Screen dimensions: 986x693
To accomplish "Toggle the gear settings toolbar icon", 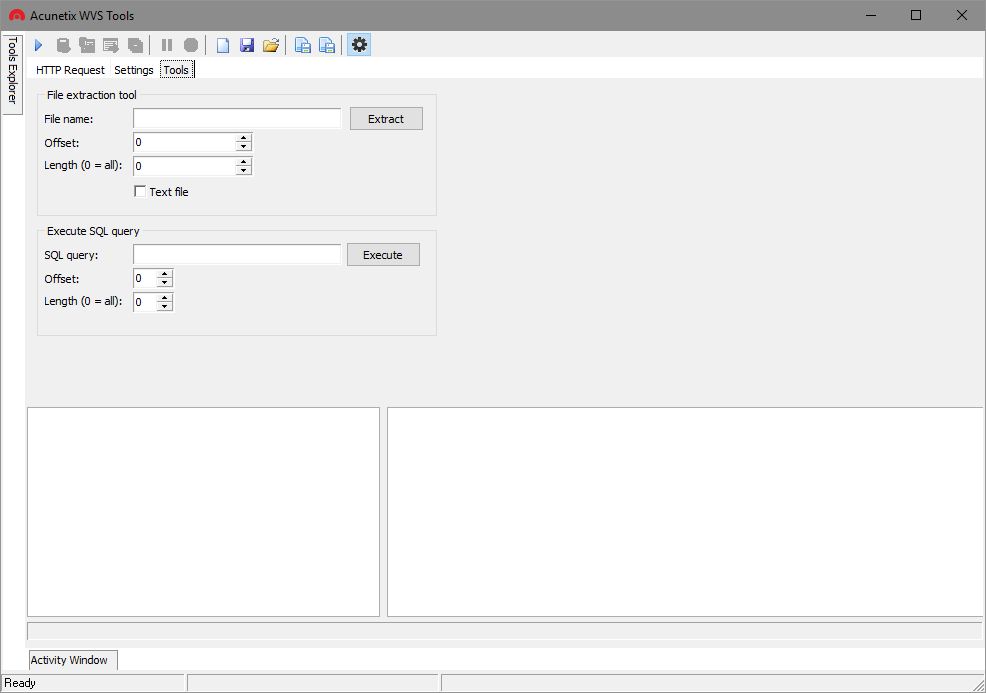I will coord(359,45).
